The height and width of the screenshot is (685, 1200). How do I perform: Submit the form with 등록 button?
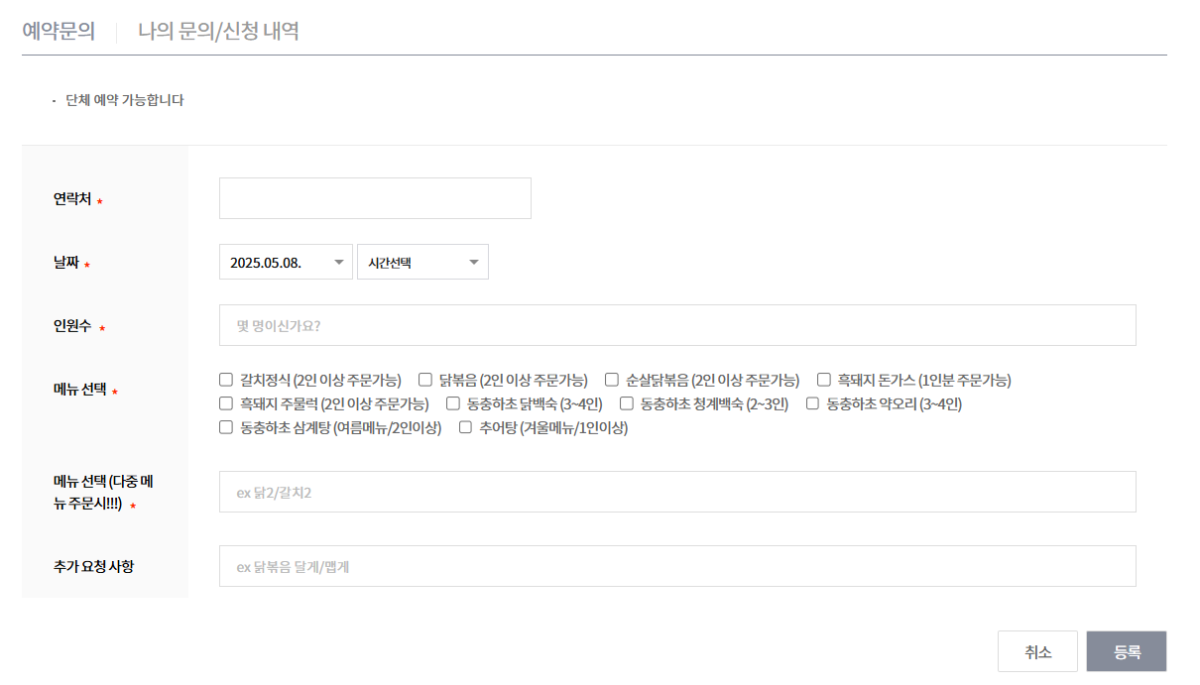click(1127, 652)
